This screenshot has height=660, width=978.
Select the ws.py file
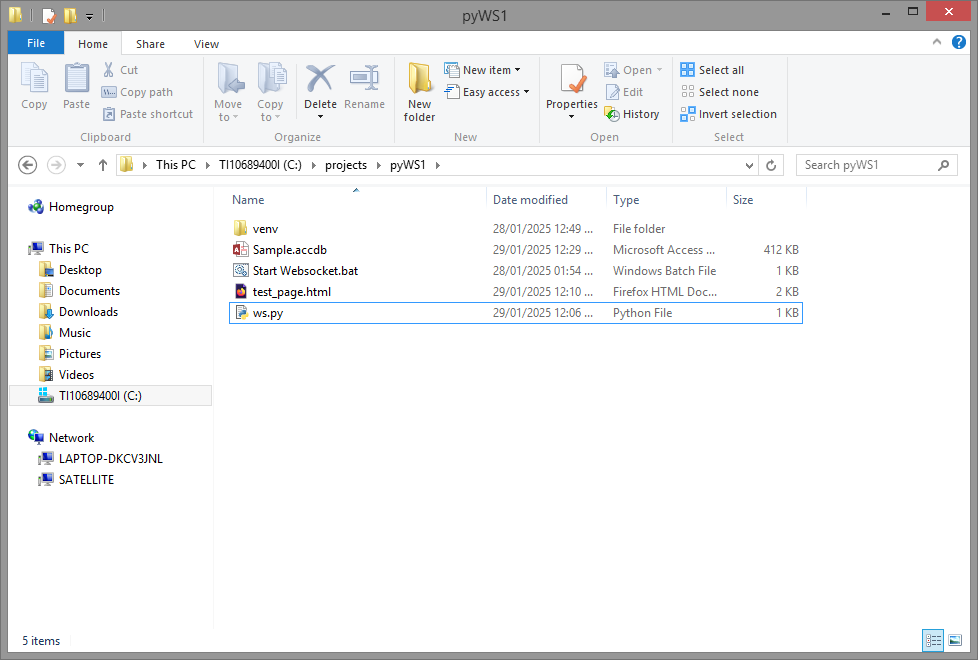click(516, 313)
